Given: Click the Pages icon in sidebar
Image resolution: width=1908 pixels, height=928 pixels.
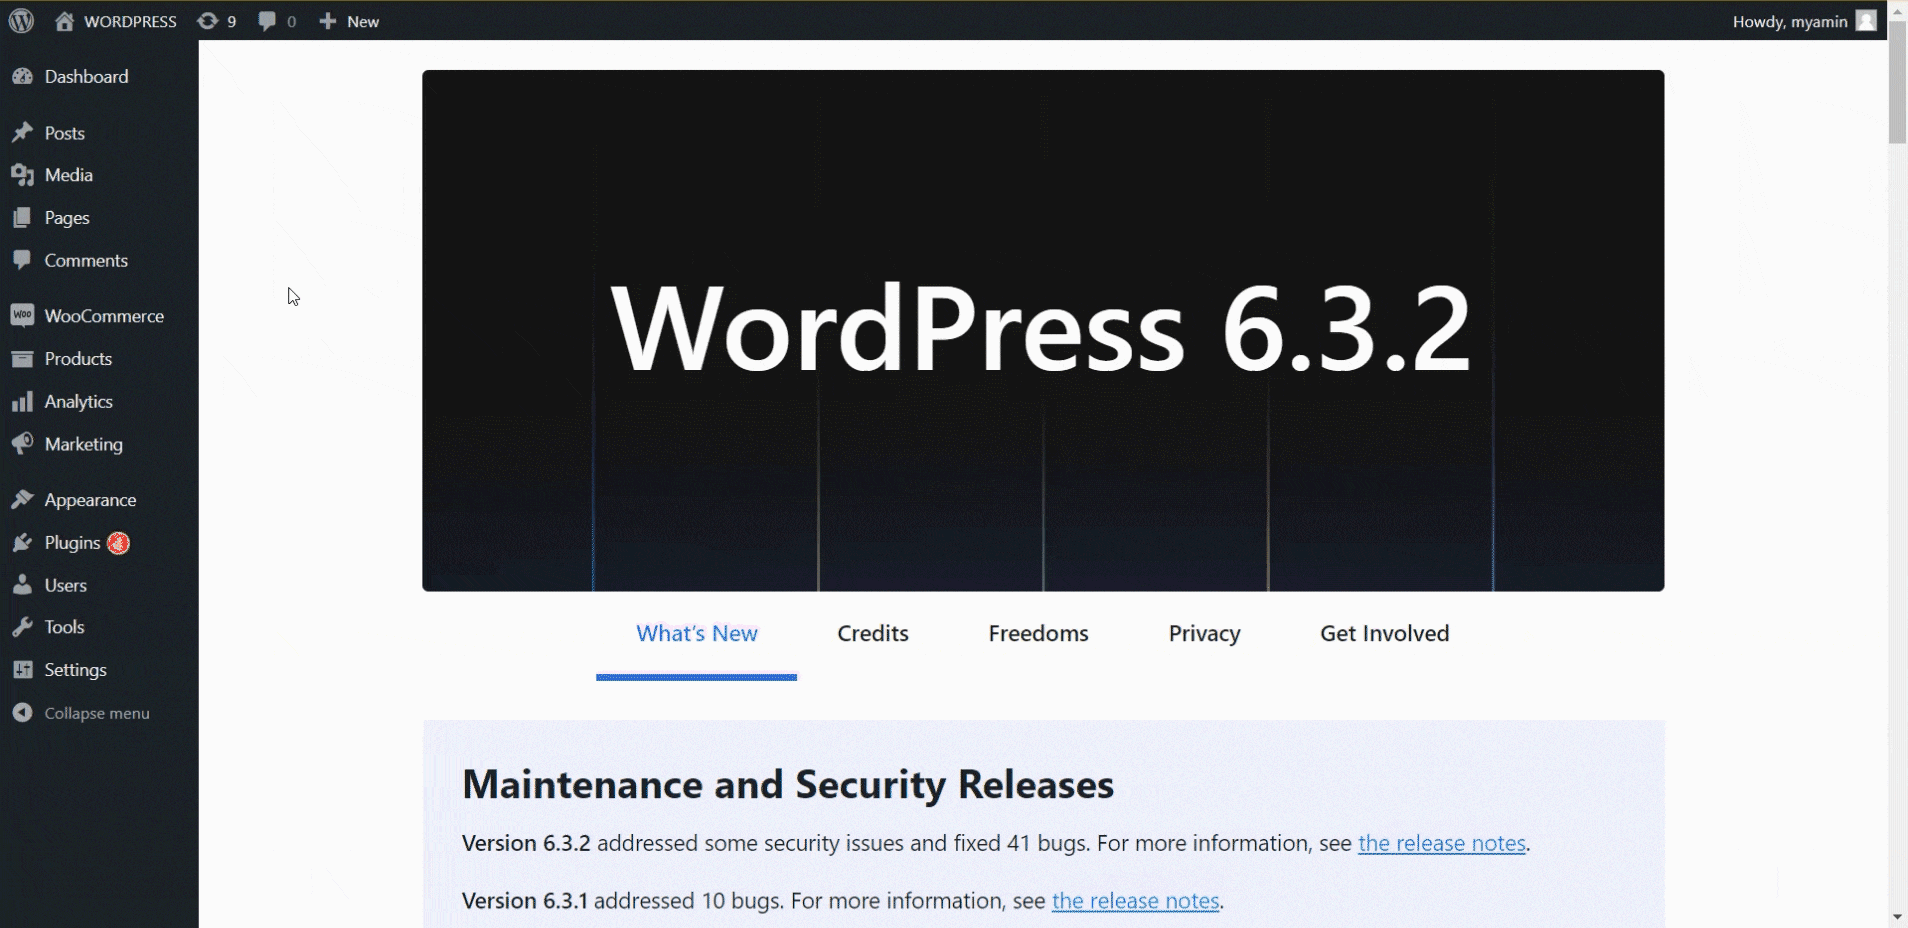Looking at the screenshot, I should [x=22, y=218].
